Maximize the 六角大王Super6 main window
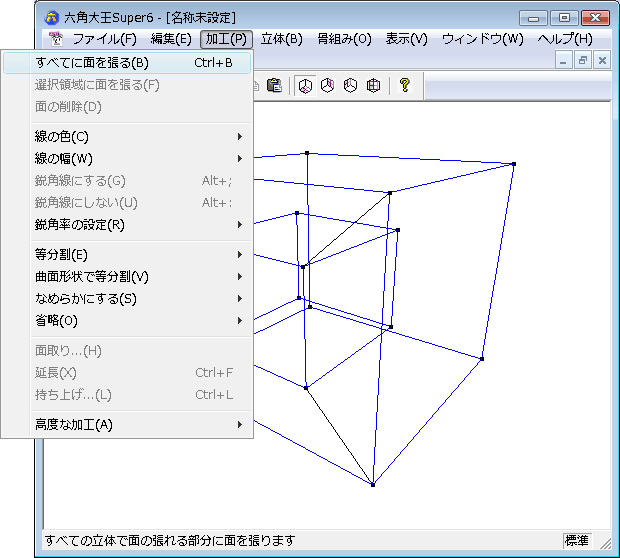The width and height of the screenshot is (620, 558). coord(564,18)
